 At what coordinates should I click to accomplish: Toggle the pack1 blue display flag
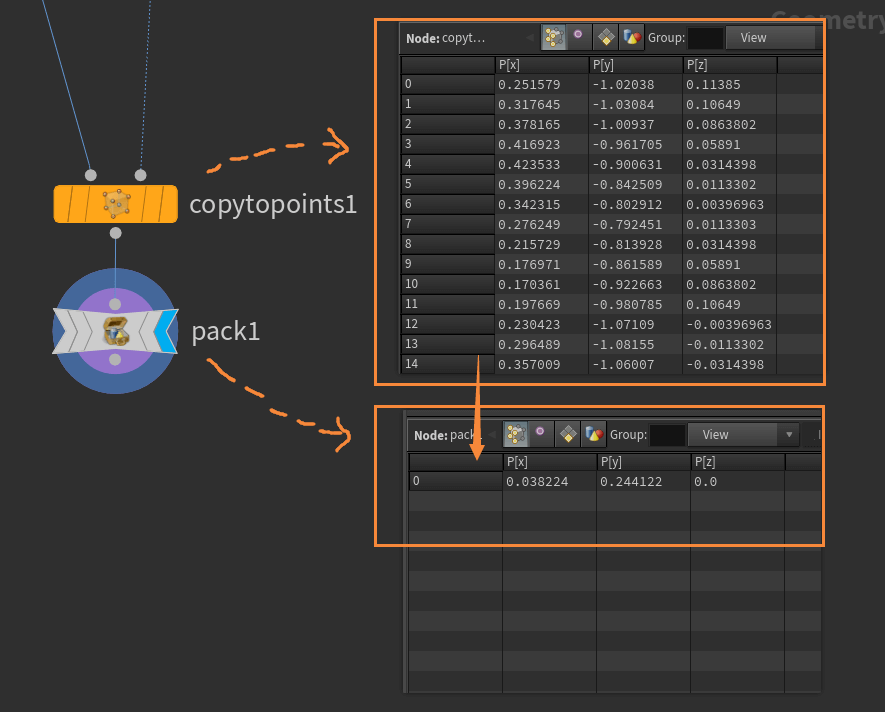(165, 331)
